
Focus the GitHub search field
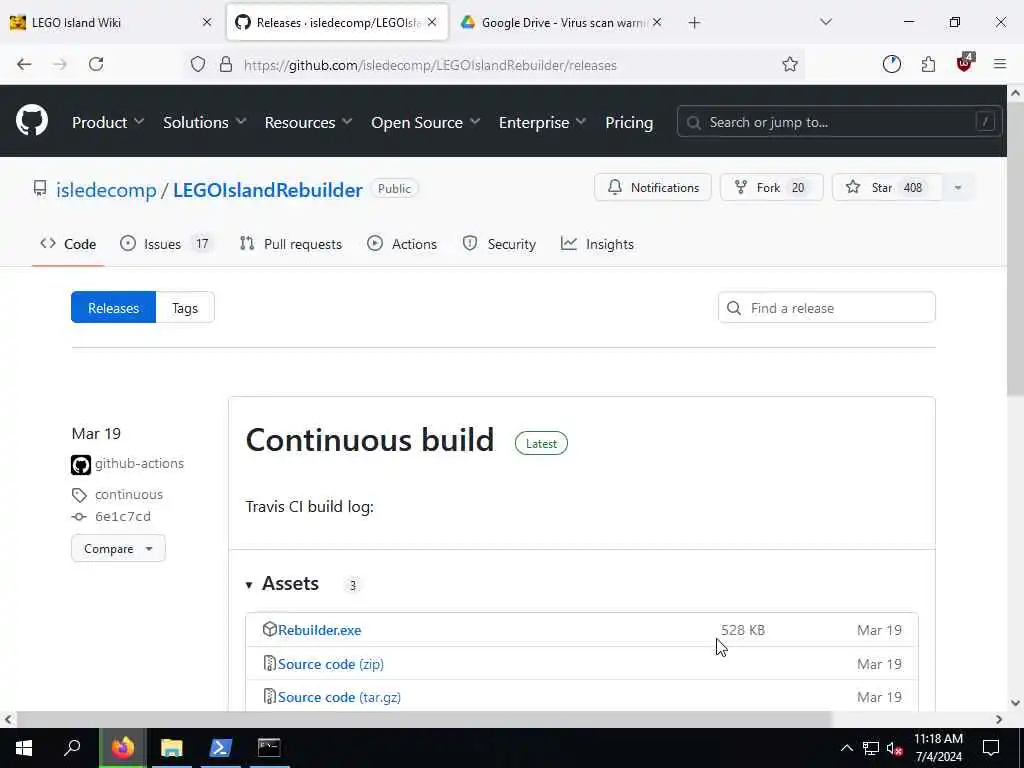(x=839, y=122)
